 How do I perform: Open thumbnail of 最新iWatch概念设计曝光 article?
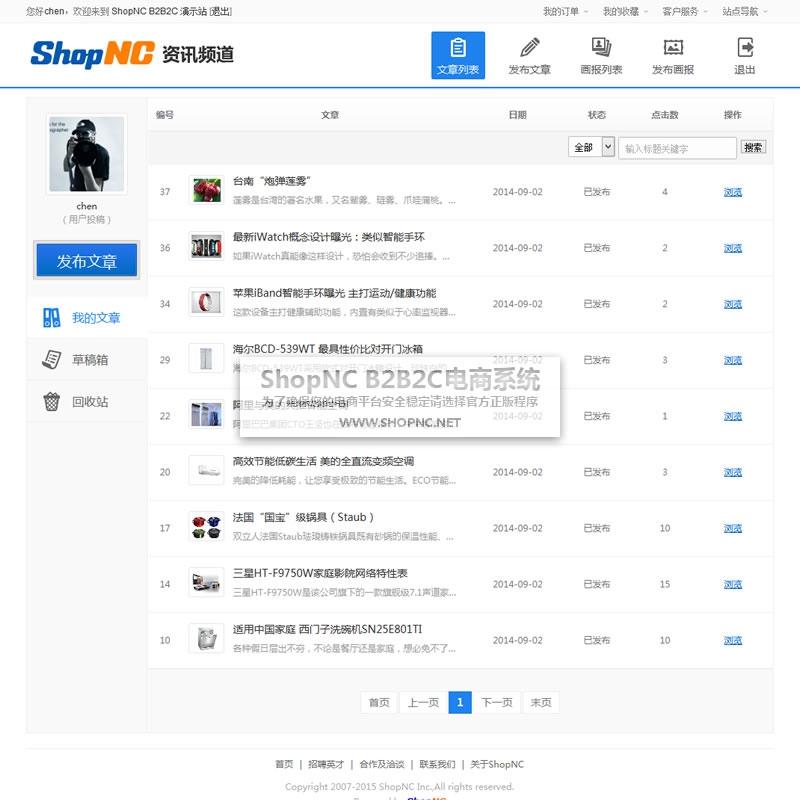coord(206,246)
